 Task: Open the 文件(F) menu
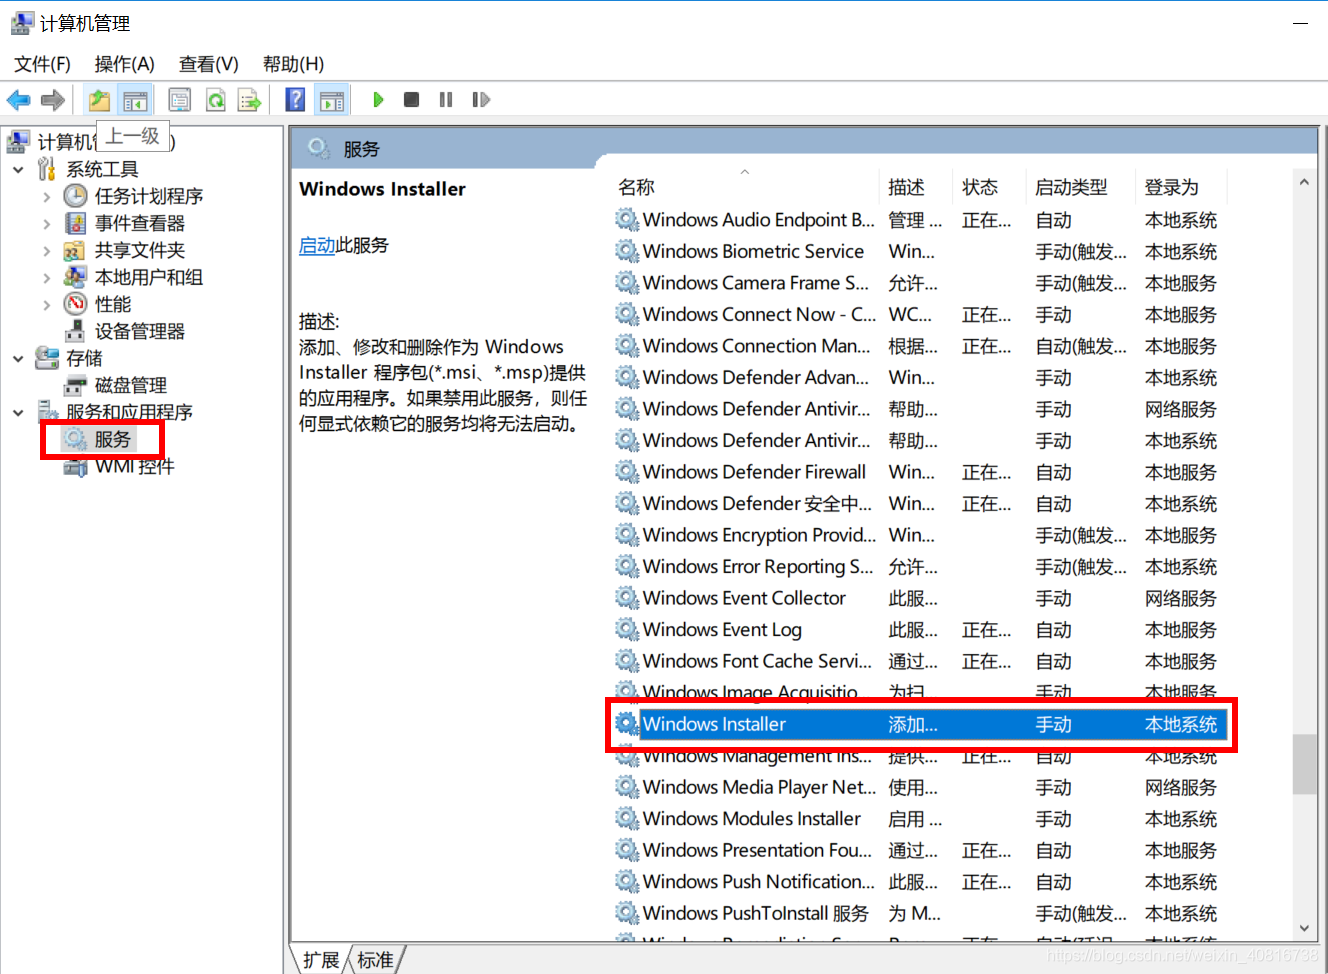[x=42, y=64]
